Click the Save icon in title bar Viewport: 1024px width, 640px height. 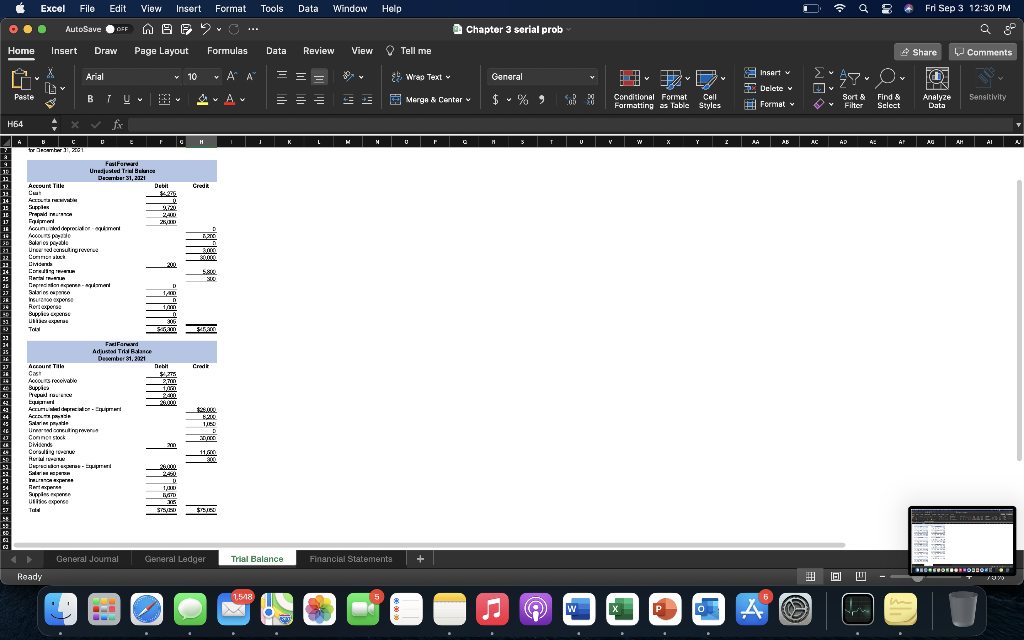point(167,29)
